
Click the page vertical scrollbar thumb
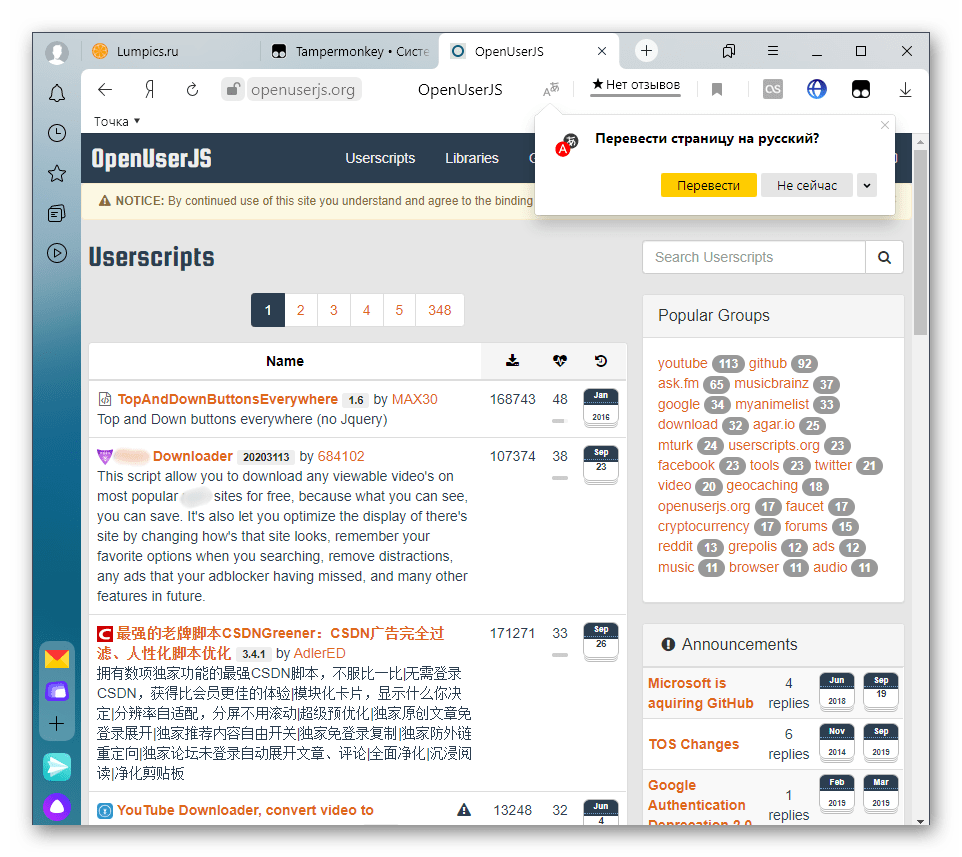(920, 242)
